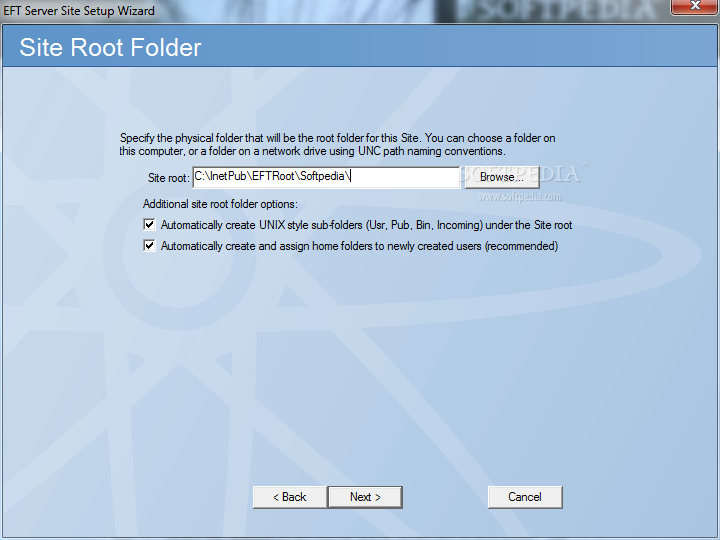This screenshot has height=540, width=720.
Task: Toggle automatically create UNIX style sub-folders checkbox
Action: tap(149, 225)
